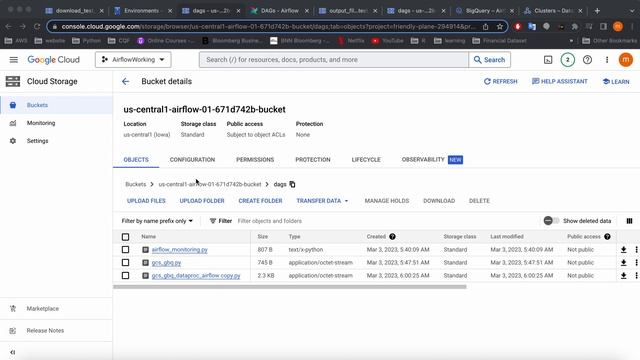Copy the dags path with clipboard icon
Viewport: 640px width, 360px height.
(292, 184)
